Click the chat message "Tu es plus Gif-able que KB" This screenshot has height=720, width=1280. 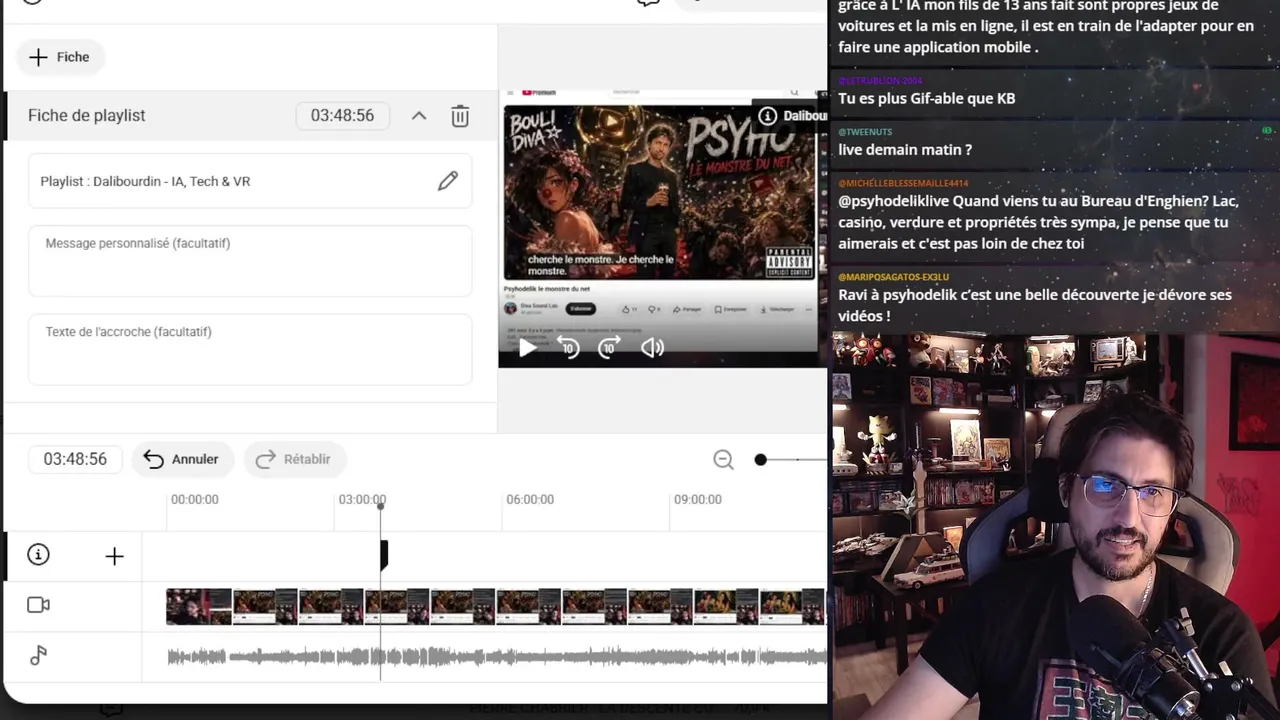[x=927, y=98]
